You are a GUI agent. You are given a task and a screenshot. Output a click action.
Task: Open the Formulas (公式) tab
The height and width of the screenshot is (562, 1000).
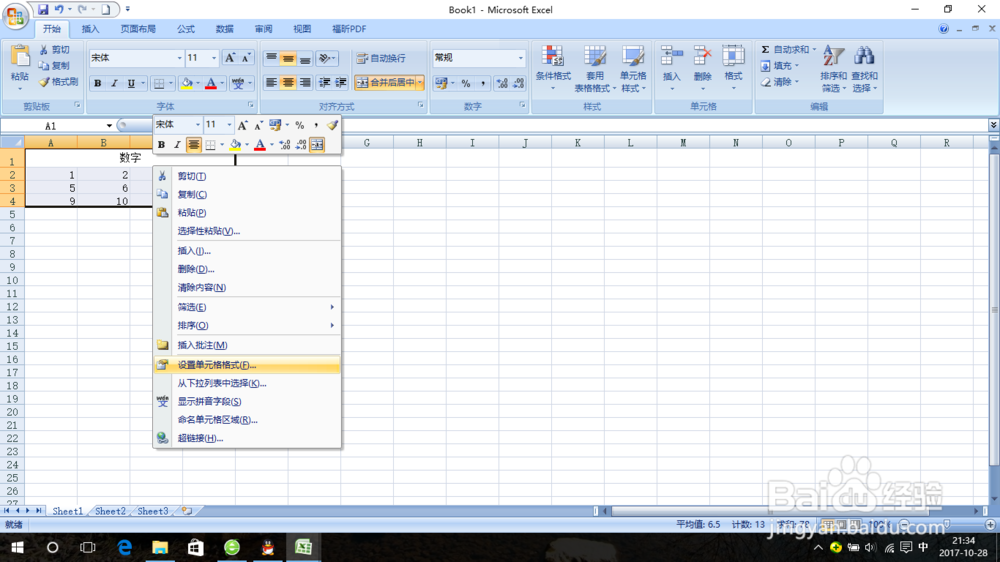pos(186,29)
